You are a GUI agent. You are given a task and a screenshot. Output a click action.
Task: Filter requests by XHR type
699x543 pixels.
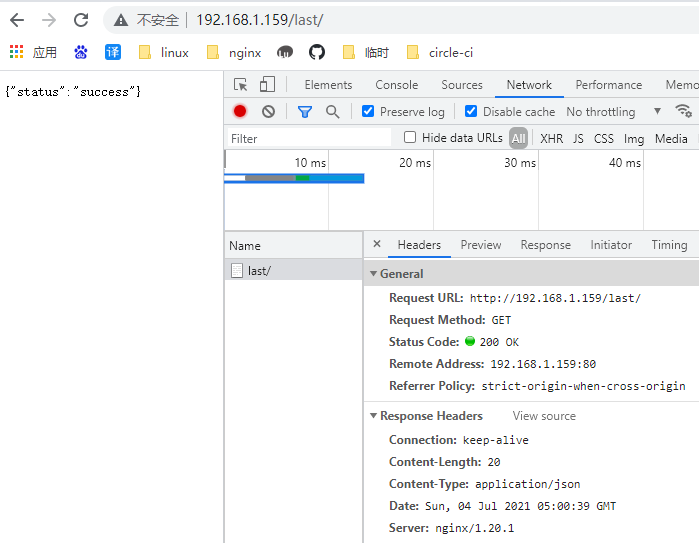click(551, 139)
